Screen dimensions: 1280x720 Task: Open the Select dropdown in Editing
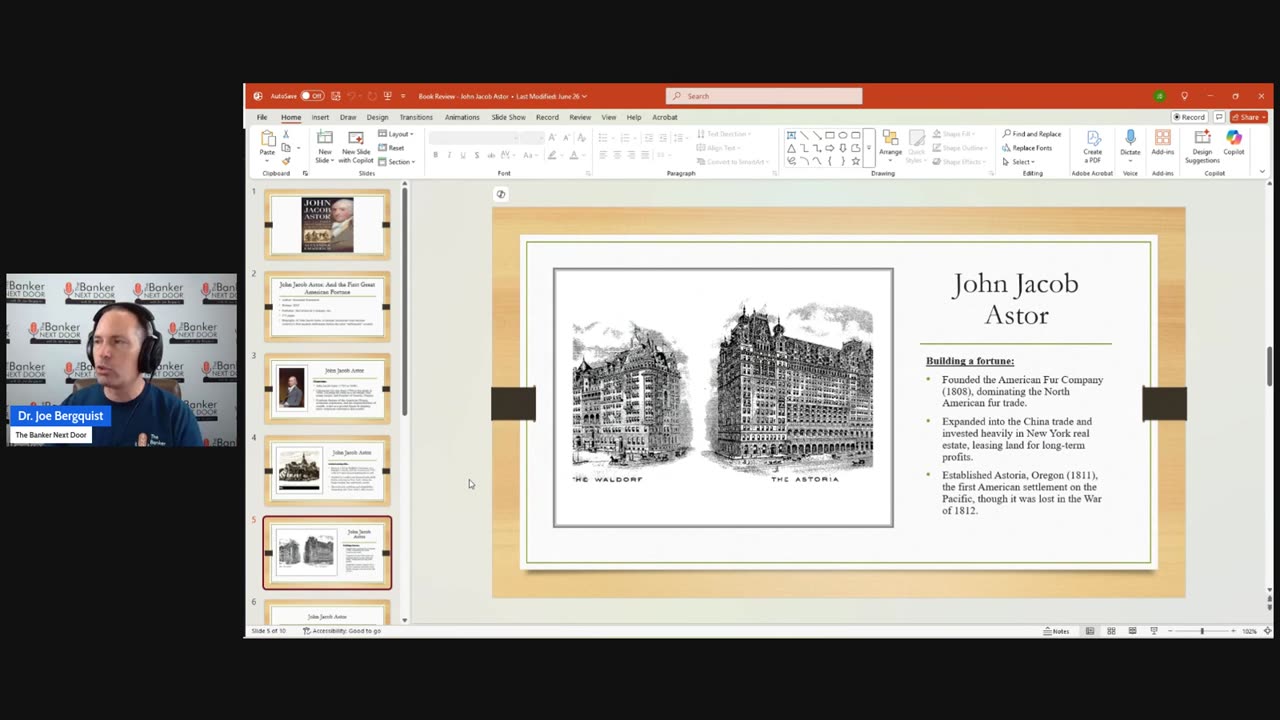1019,162
